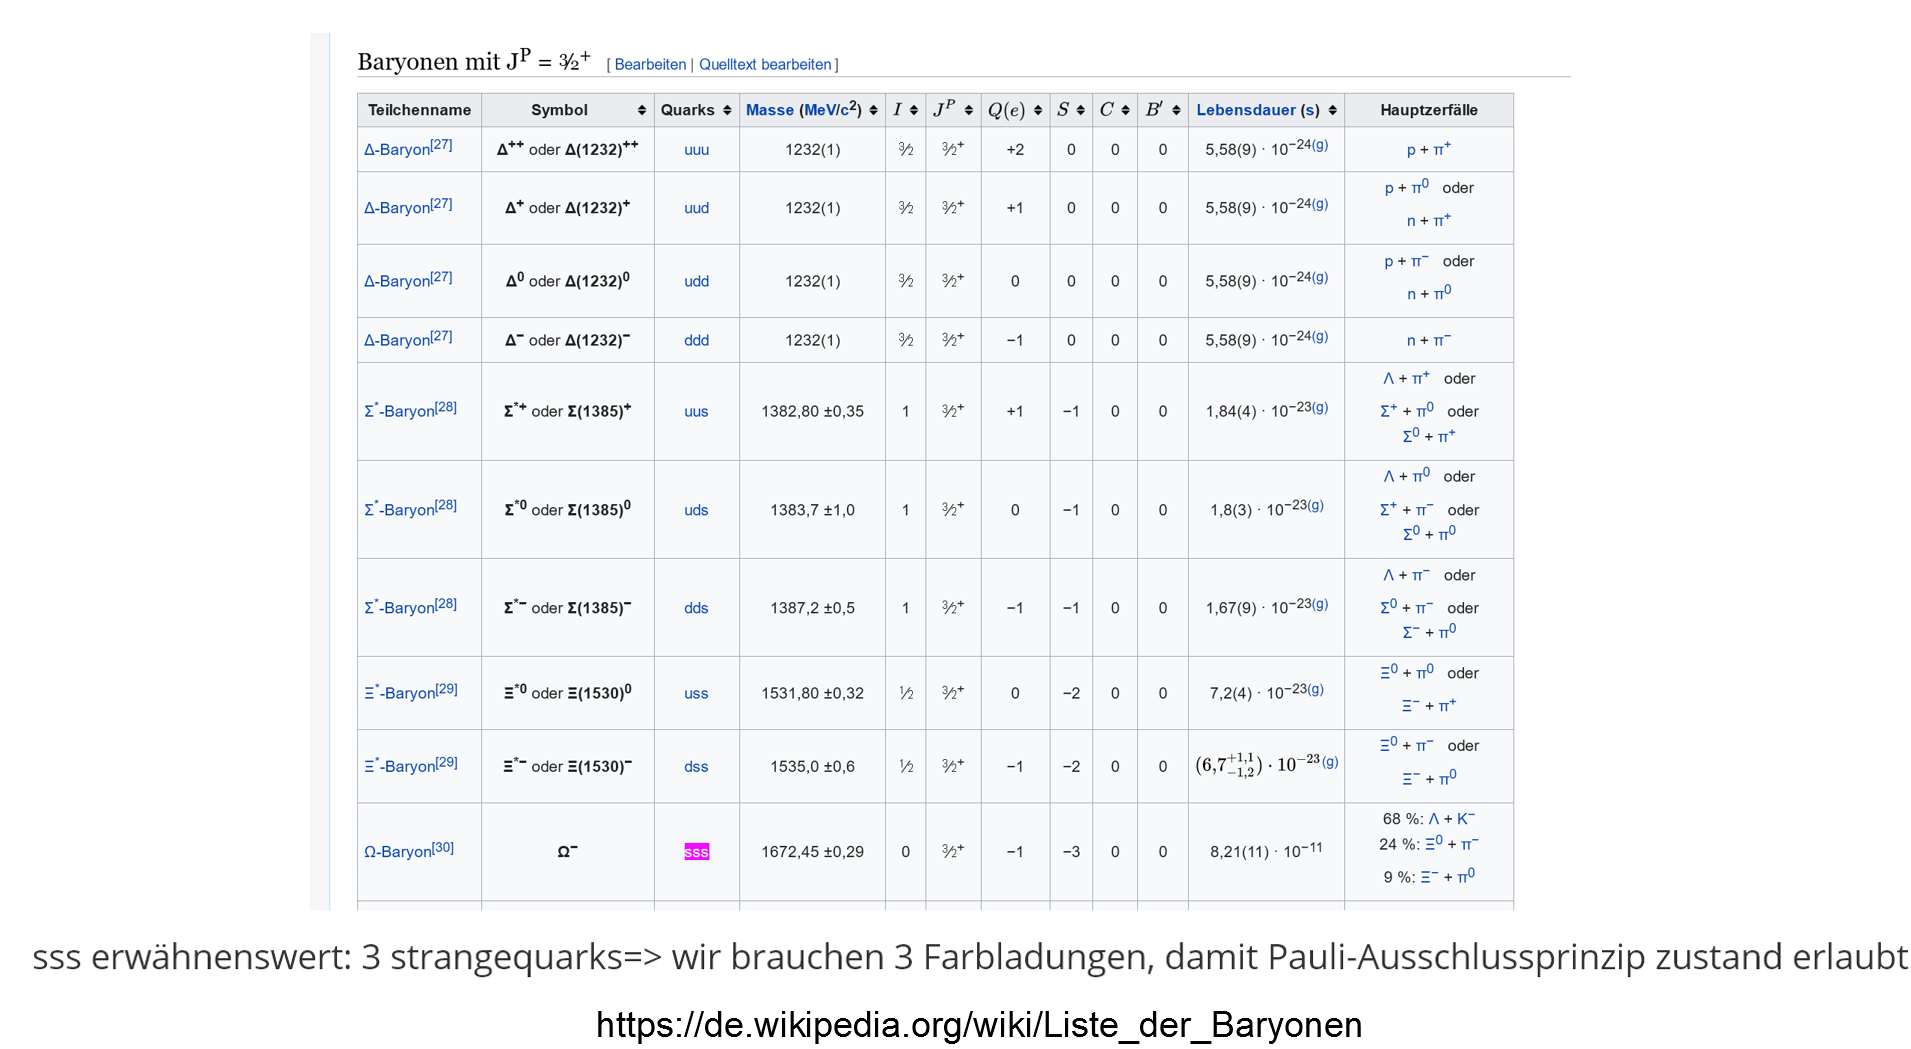This screenshot has height=1049, width=1911.
Task: Click the Teilchenname column header
Action: (x=419, y=110)
